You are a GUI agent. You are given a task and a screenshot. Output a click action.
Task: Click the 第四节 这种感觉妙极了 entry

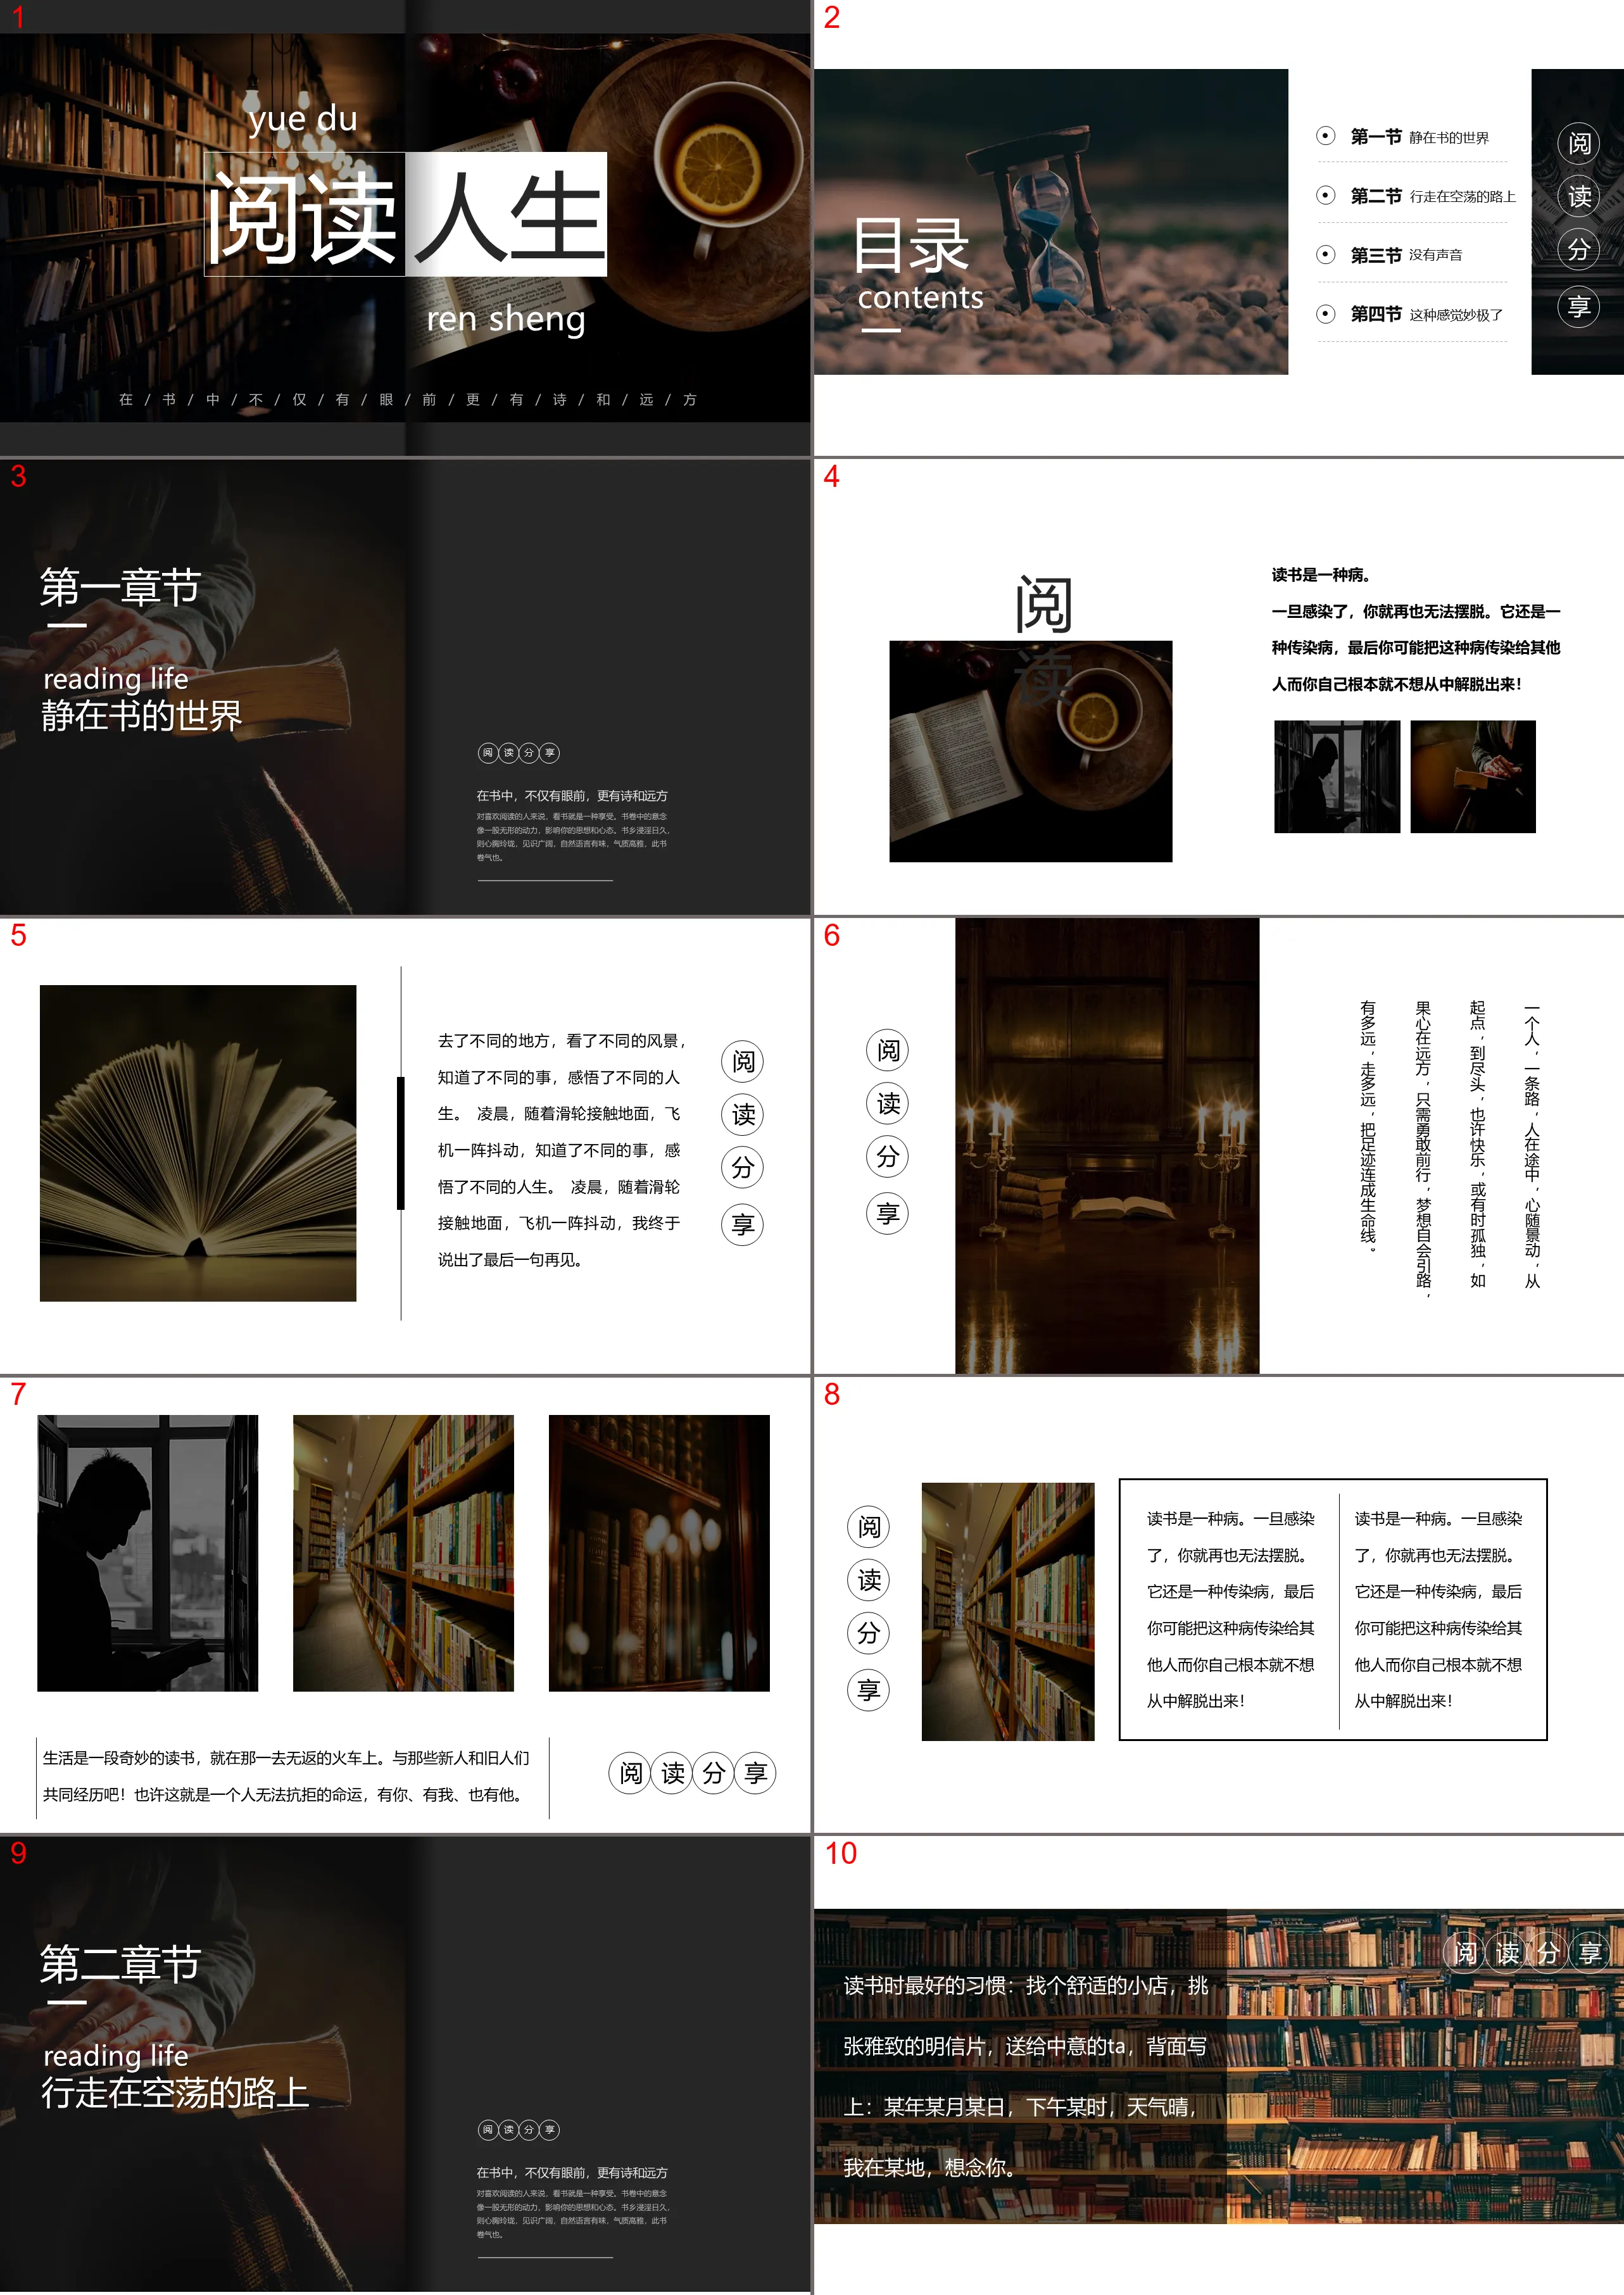coord(1426,314)
